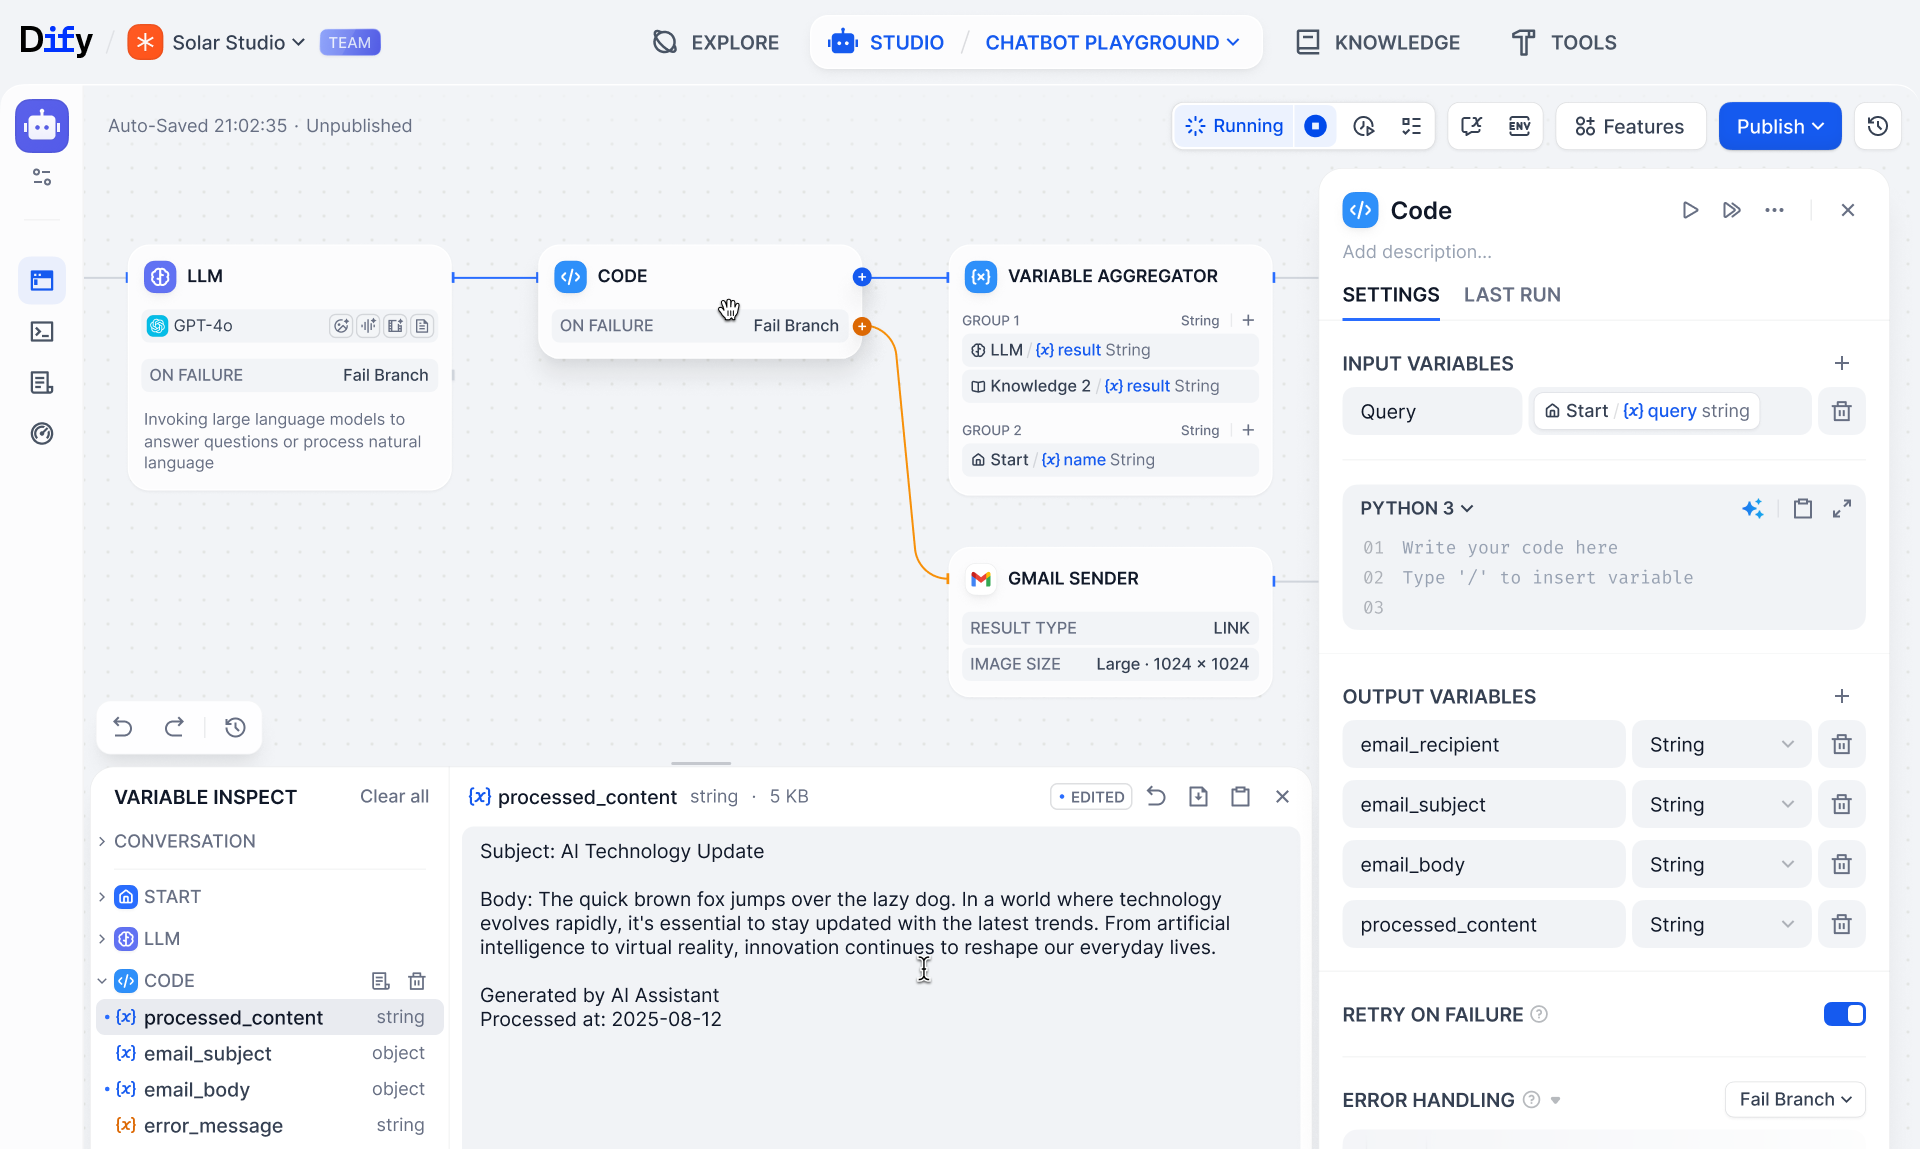
Task: Open the more options menu for Code
Action: [1775, 210]
